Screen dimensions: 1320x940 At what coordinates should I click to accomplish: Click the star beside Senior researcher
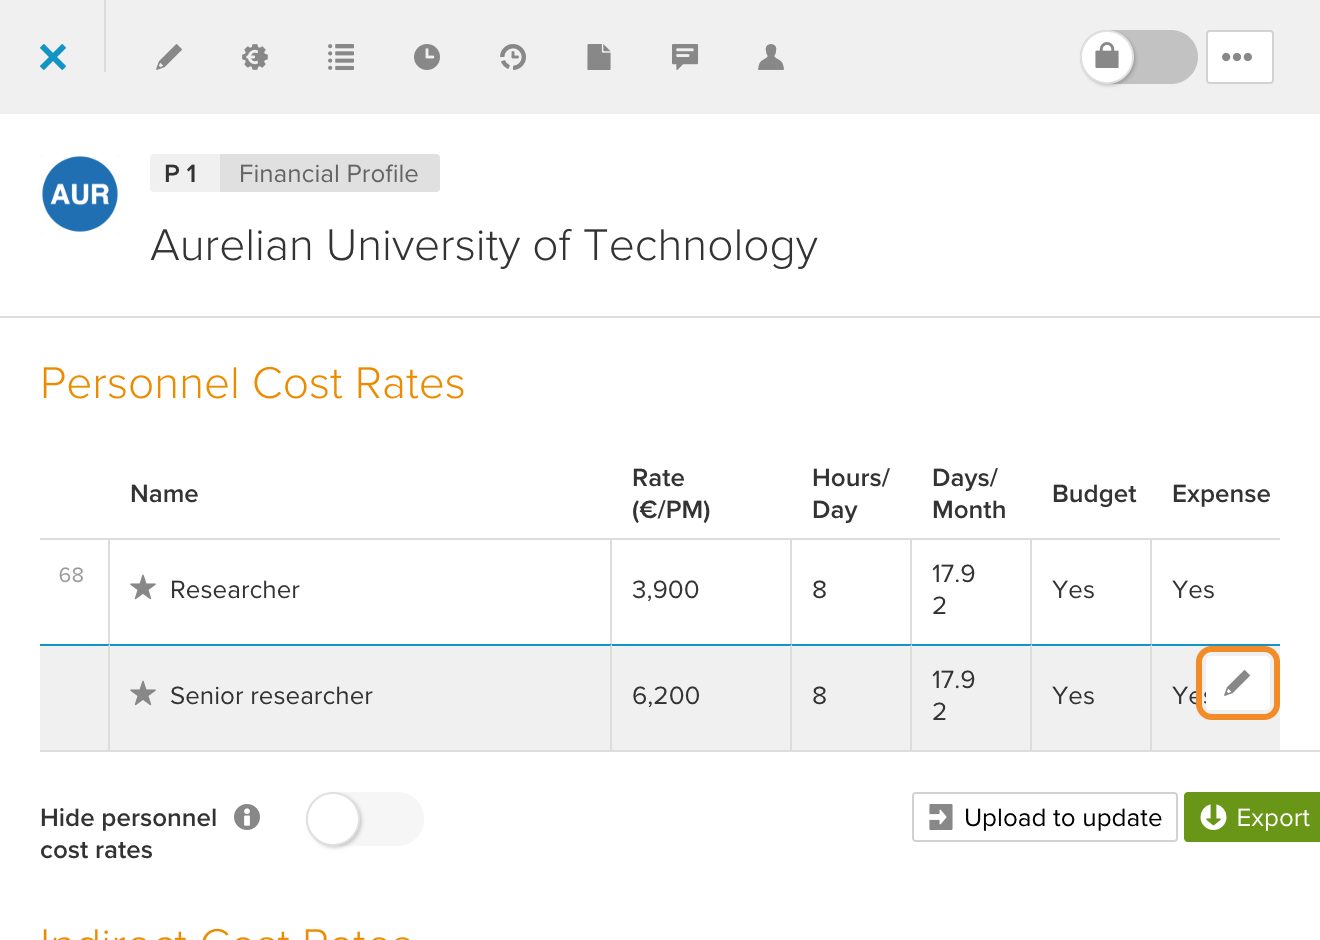143,694
